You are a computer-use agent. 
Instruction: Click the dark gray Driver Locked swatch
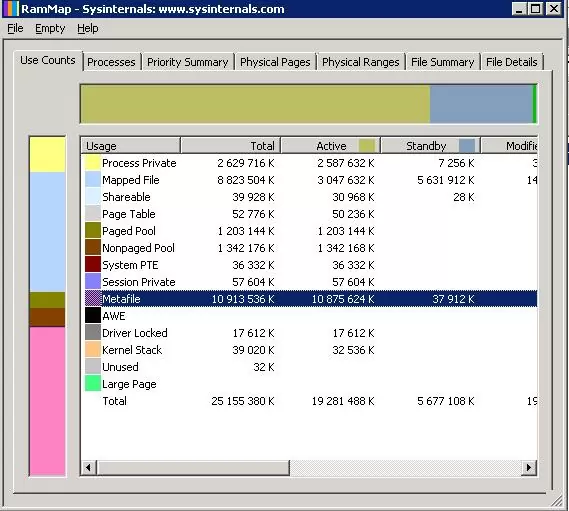93,333
